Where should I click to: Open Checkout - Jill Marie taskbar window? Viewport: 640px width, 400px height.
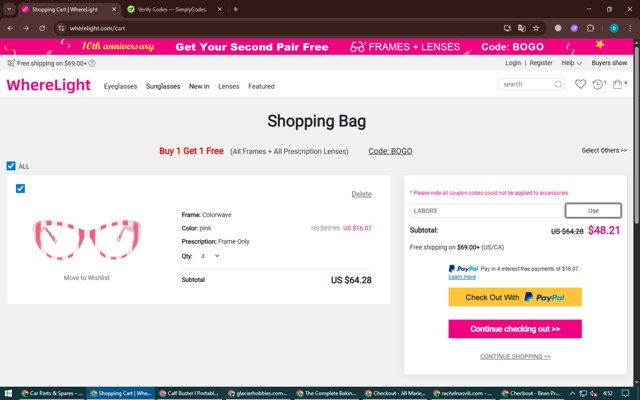point(396,393)
